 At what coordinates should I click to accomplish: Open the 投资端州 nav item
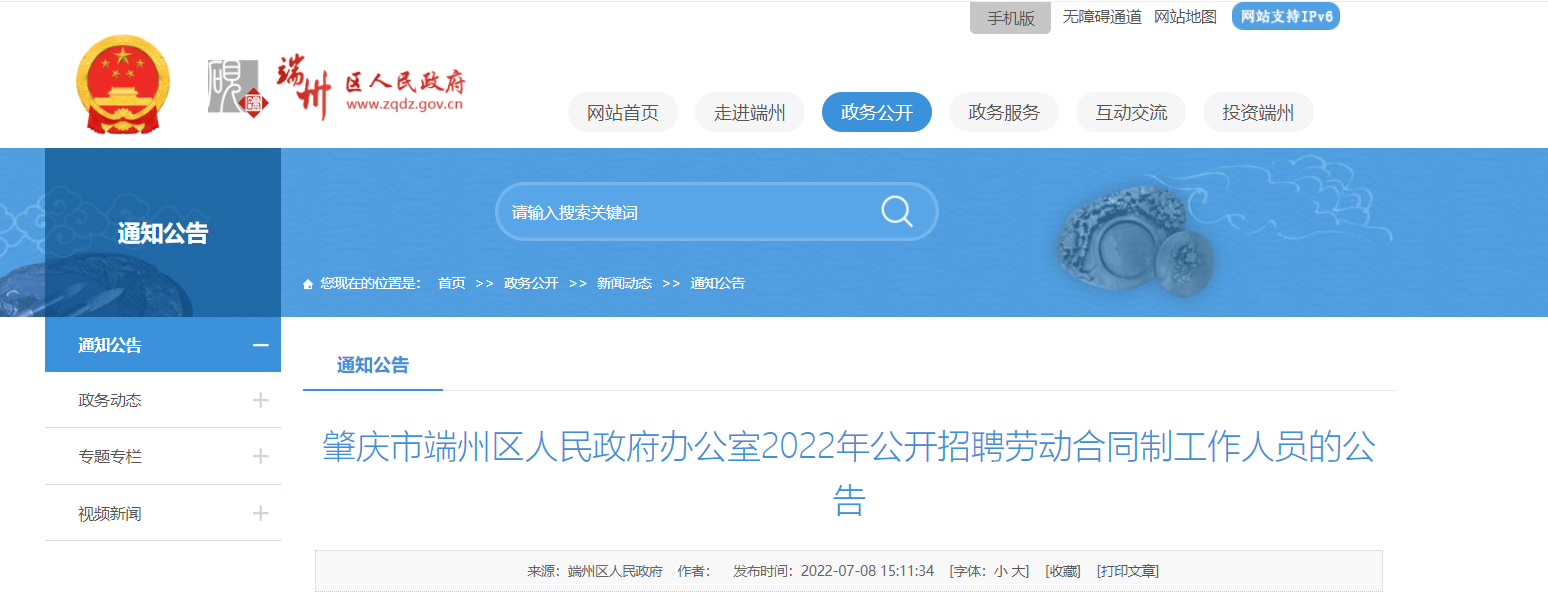(x=1258, y=112)
